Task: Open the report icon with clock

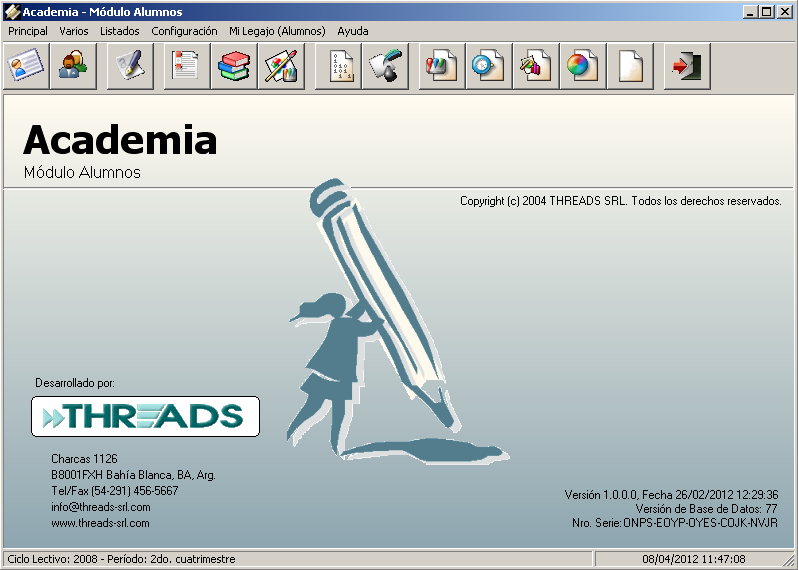Action: (489, 67)
